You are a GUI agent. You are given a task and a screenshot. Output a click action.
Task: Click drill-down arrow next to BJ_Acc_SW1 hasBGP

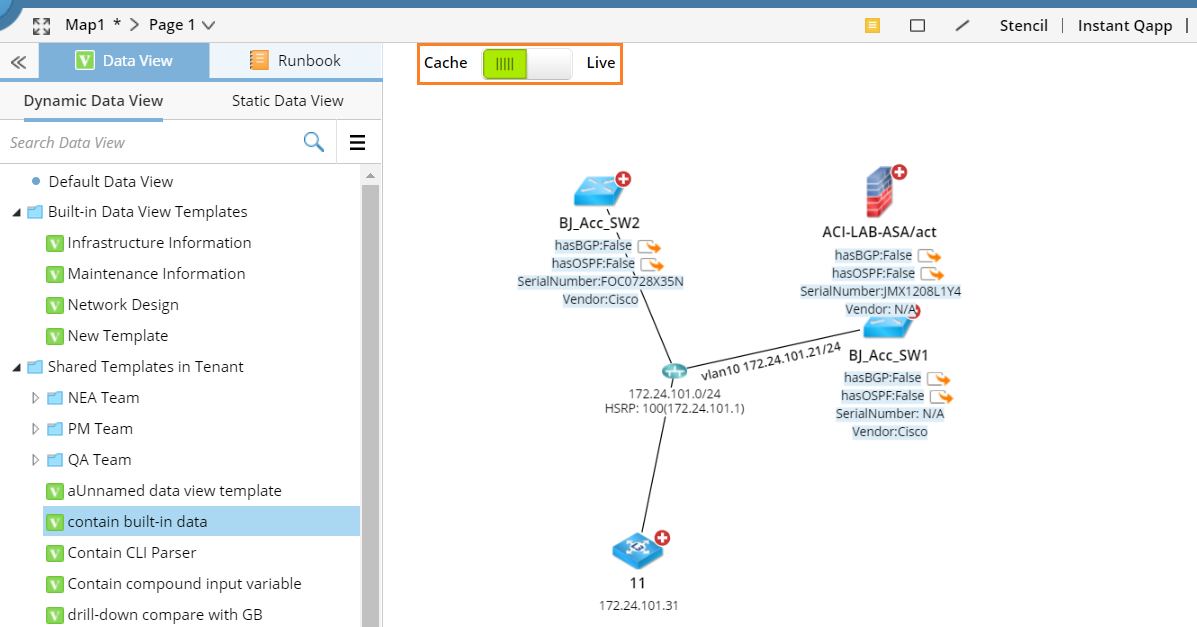(x=938, y=378)
